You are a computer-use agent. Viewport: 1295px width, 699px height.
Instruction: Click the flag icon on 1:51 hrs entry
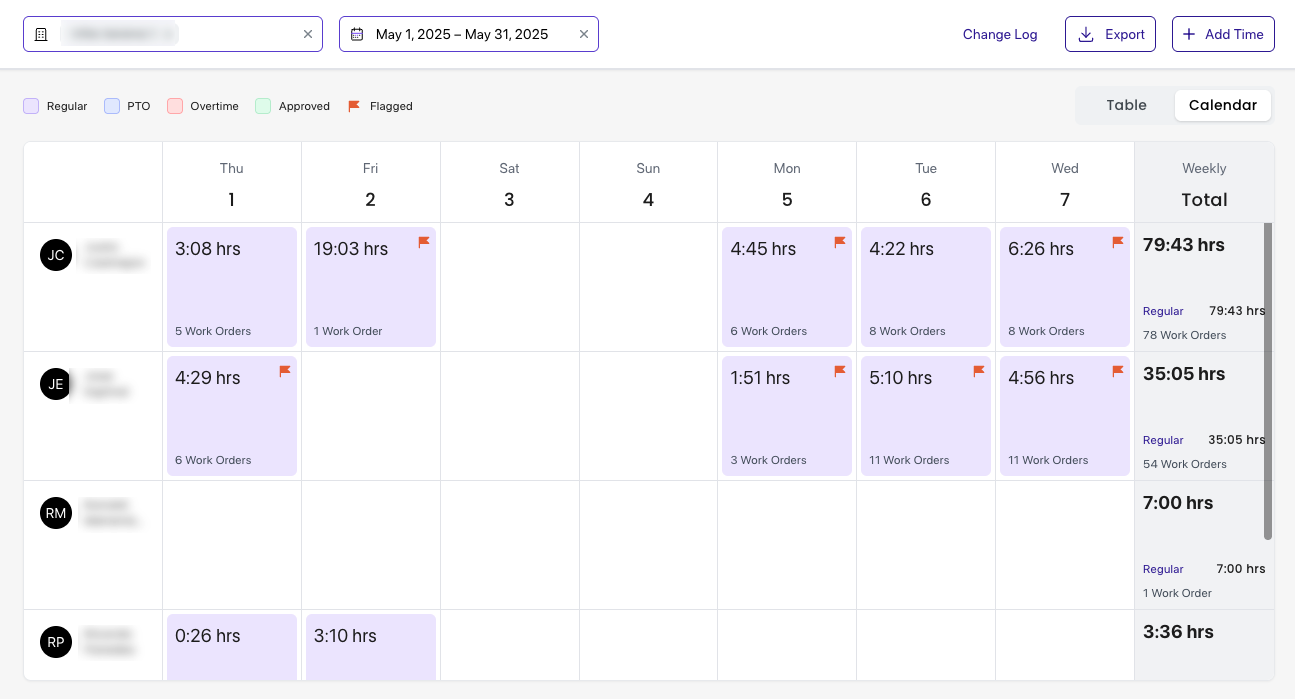click(840, 371)
